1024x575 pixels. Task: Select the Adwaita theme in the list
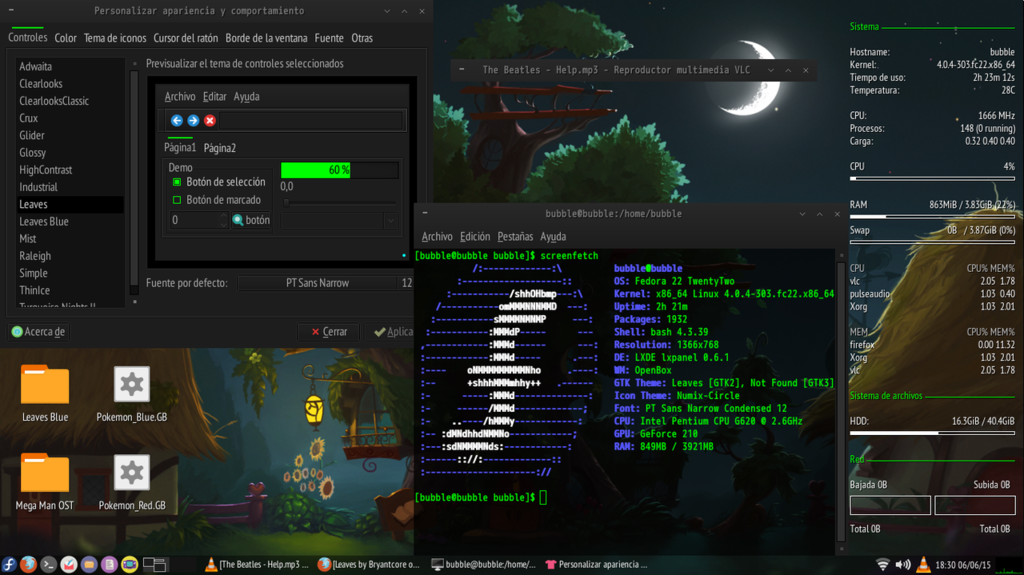point(70,66)
